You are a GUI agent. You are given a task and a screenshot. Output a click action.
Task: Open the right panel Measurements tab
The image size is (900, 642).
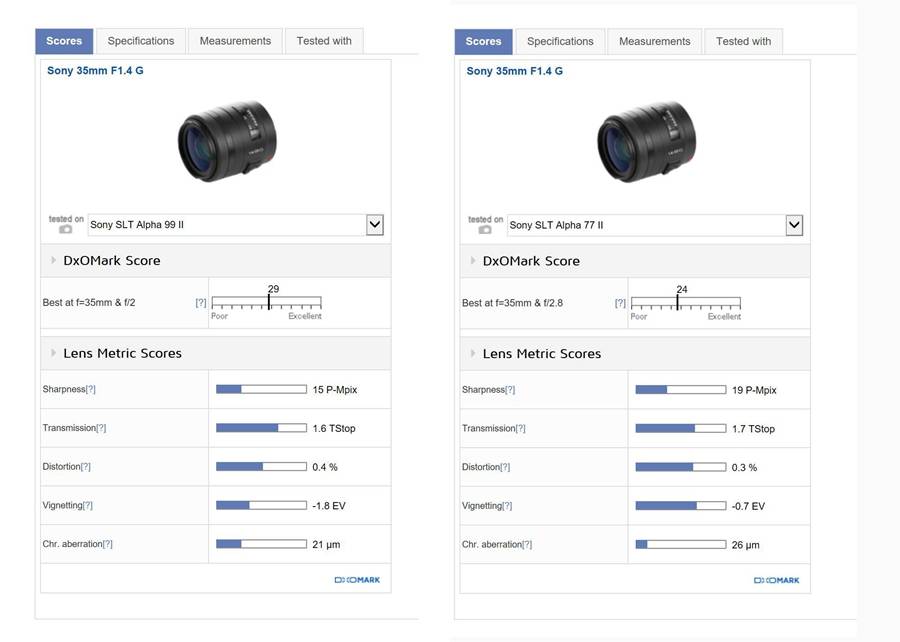point(655,41)
